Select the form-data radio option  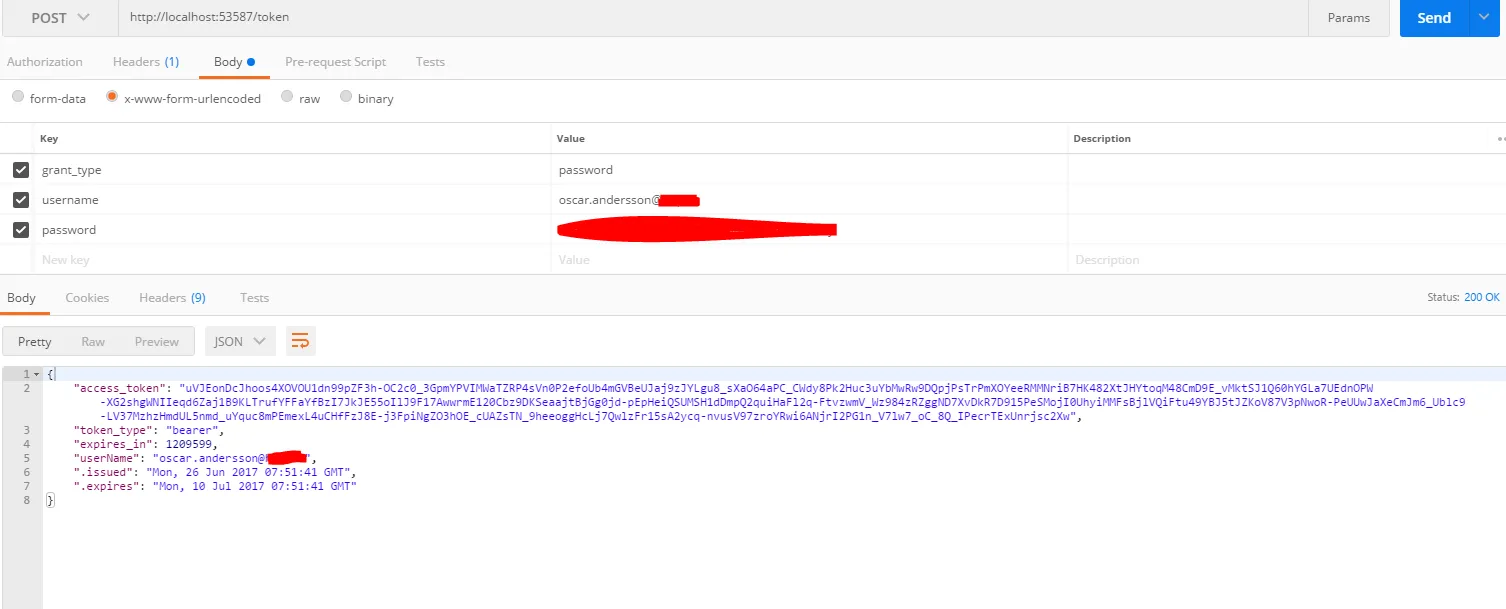tap(18, 97)
